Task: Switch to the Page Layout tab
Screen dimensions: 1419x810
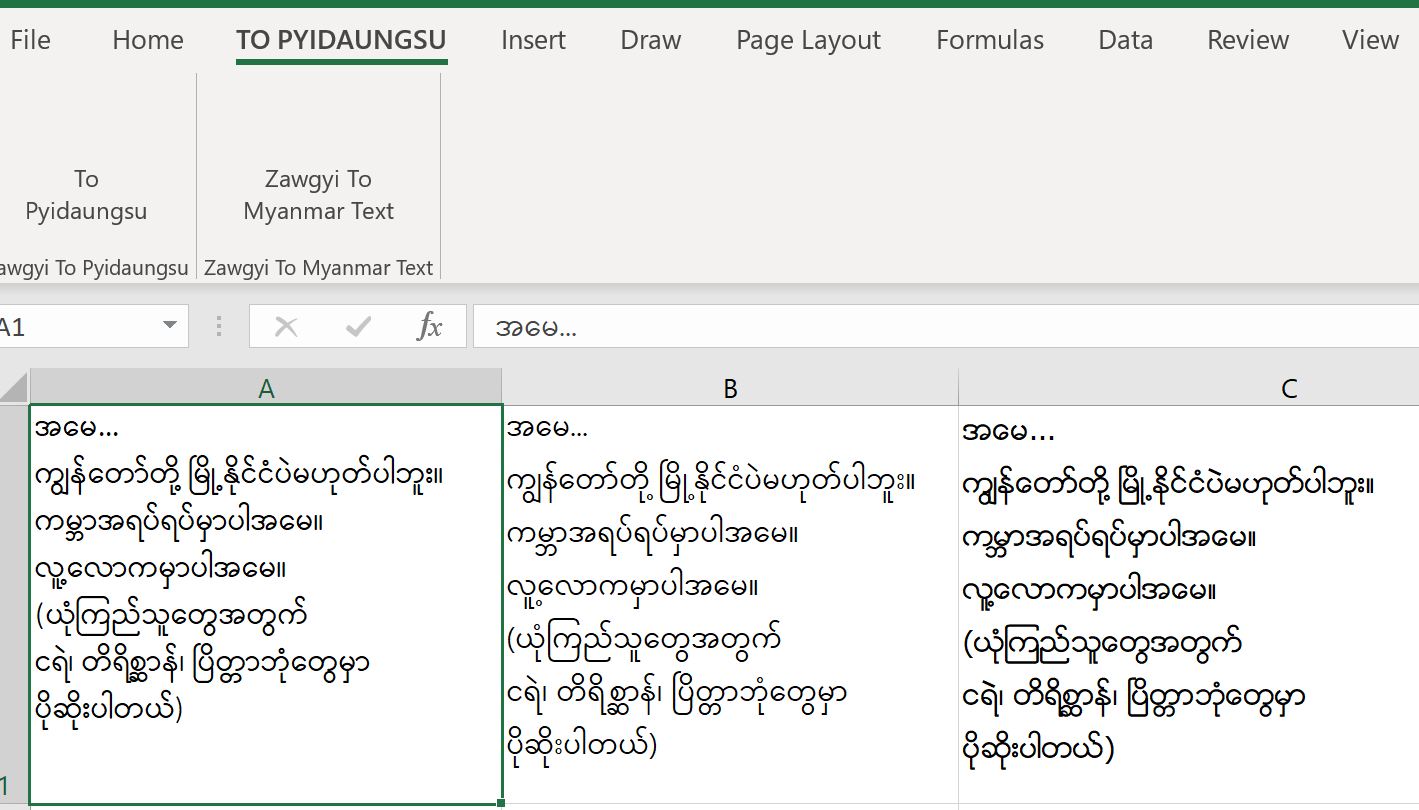Action: point(808,40)
